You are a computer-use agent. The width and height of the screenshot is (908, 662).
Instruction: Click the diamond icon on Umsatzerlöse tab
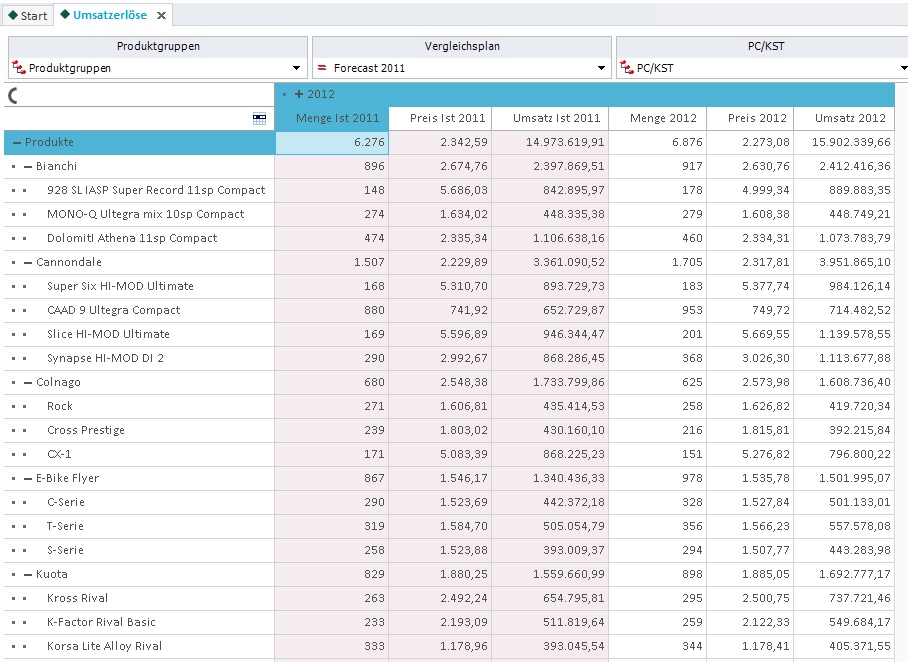(x=65, y=14)
